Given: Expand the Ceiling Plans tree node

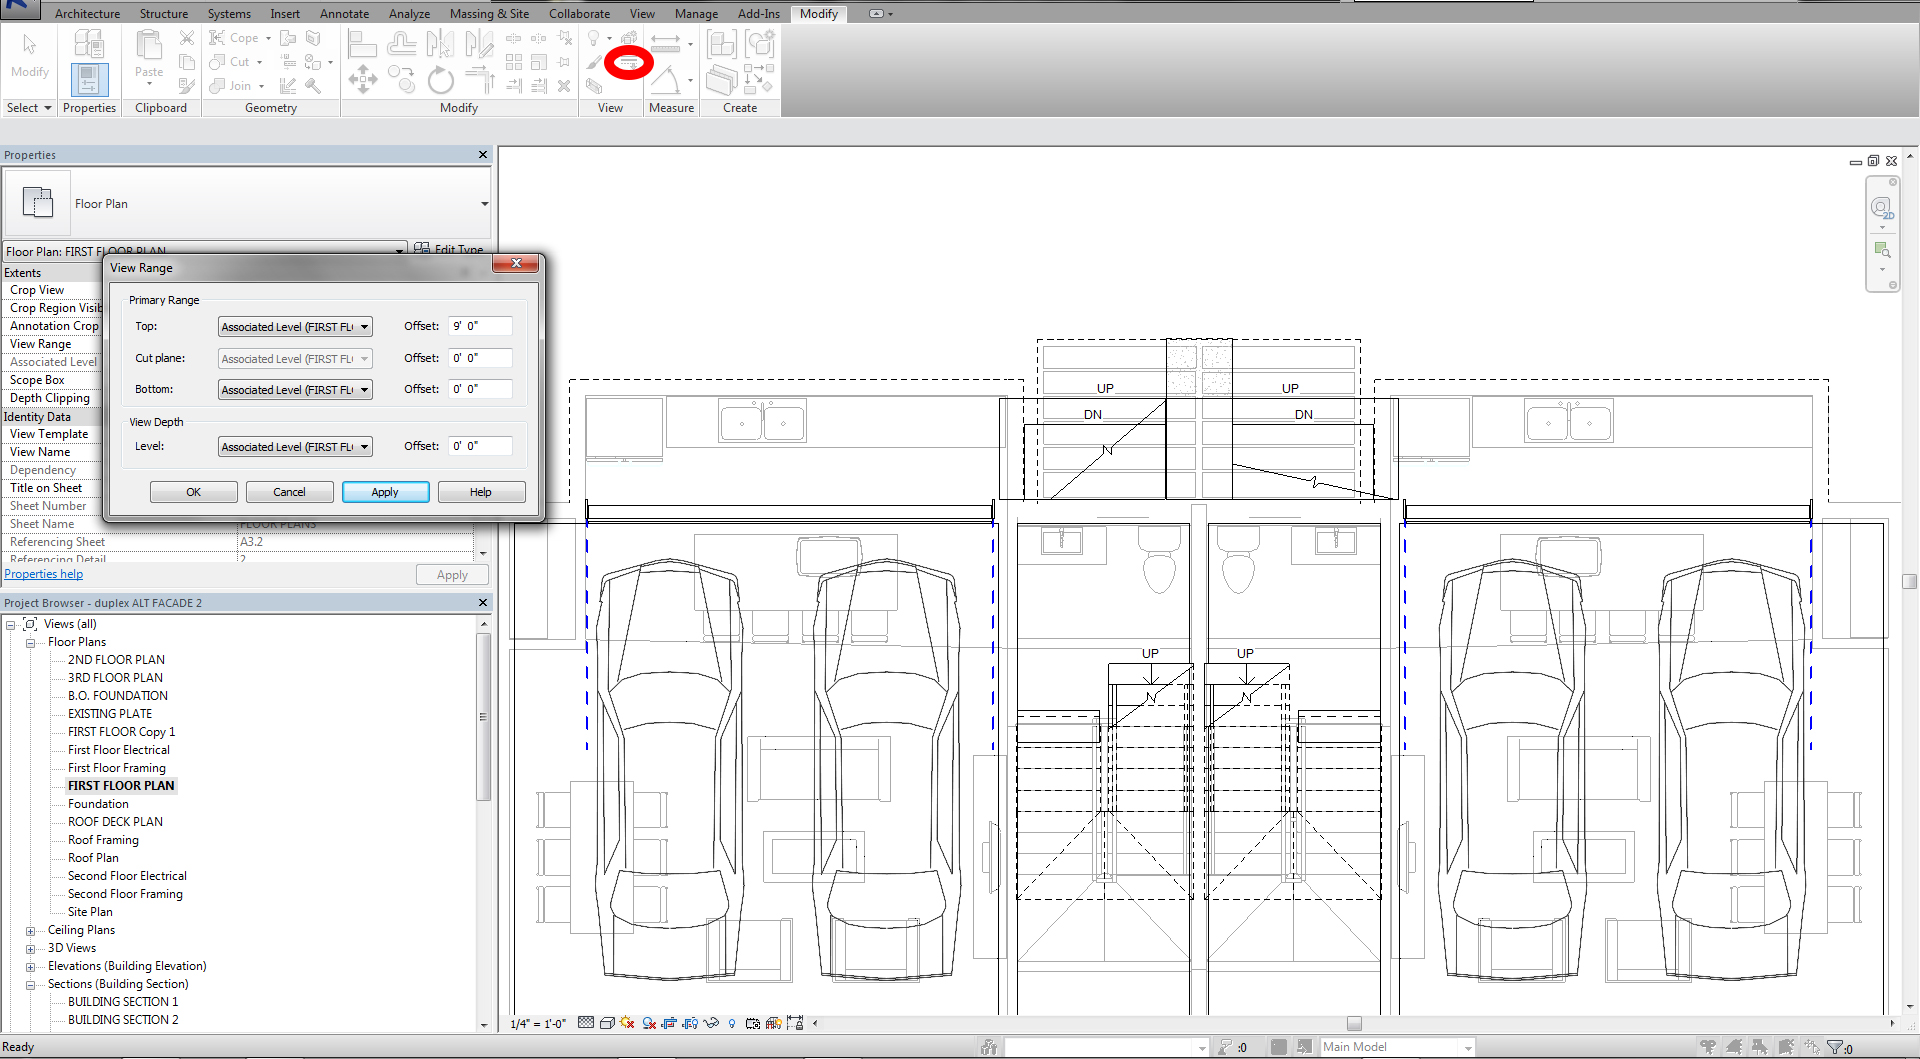Looking at the screenshot, I should (x=30, y=931).
